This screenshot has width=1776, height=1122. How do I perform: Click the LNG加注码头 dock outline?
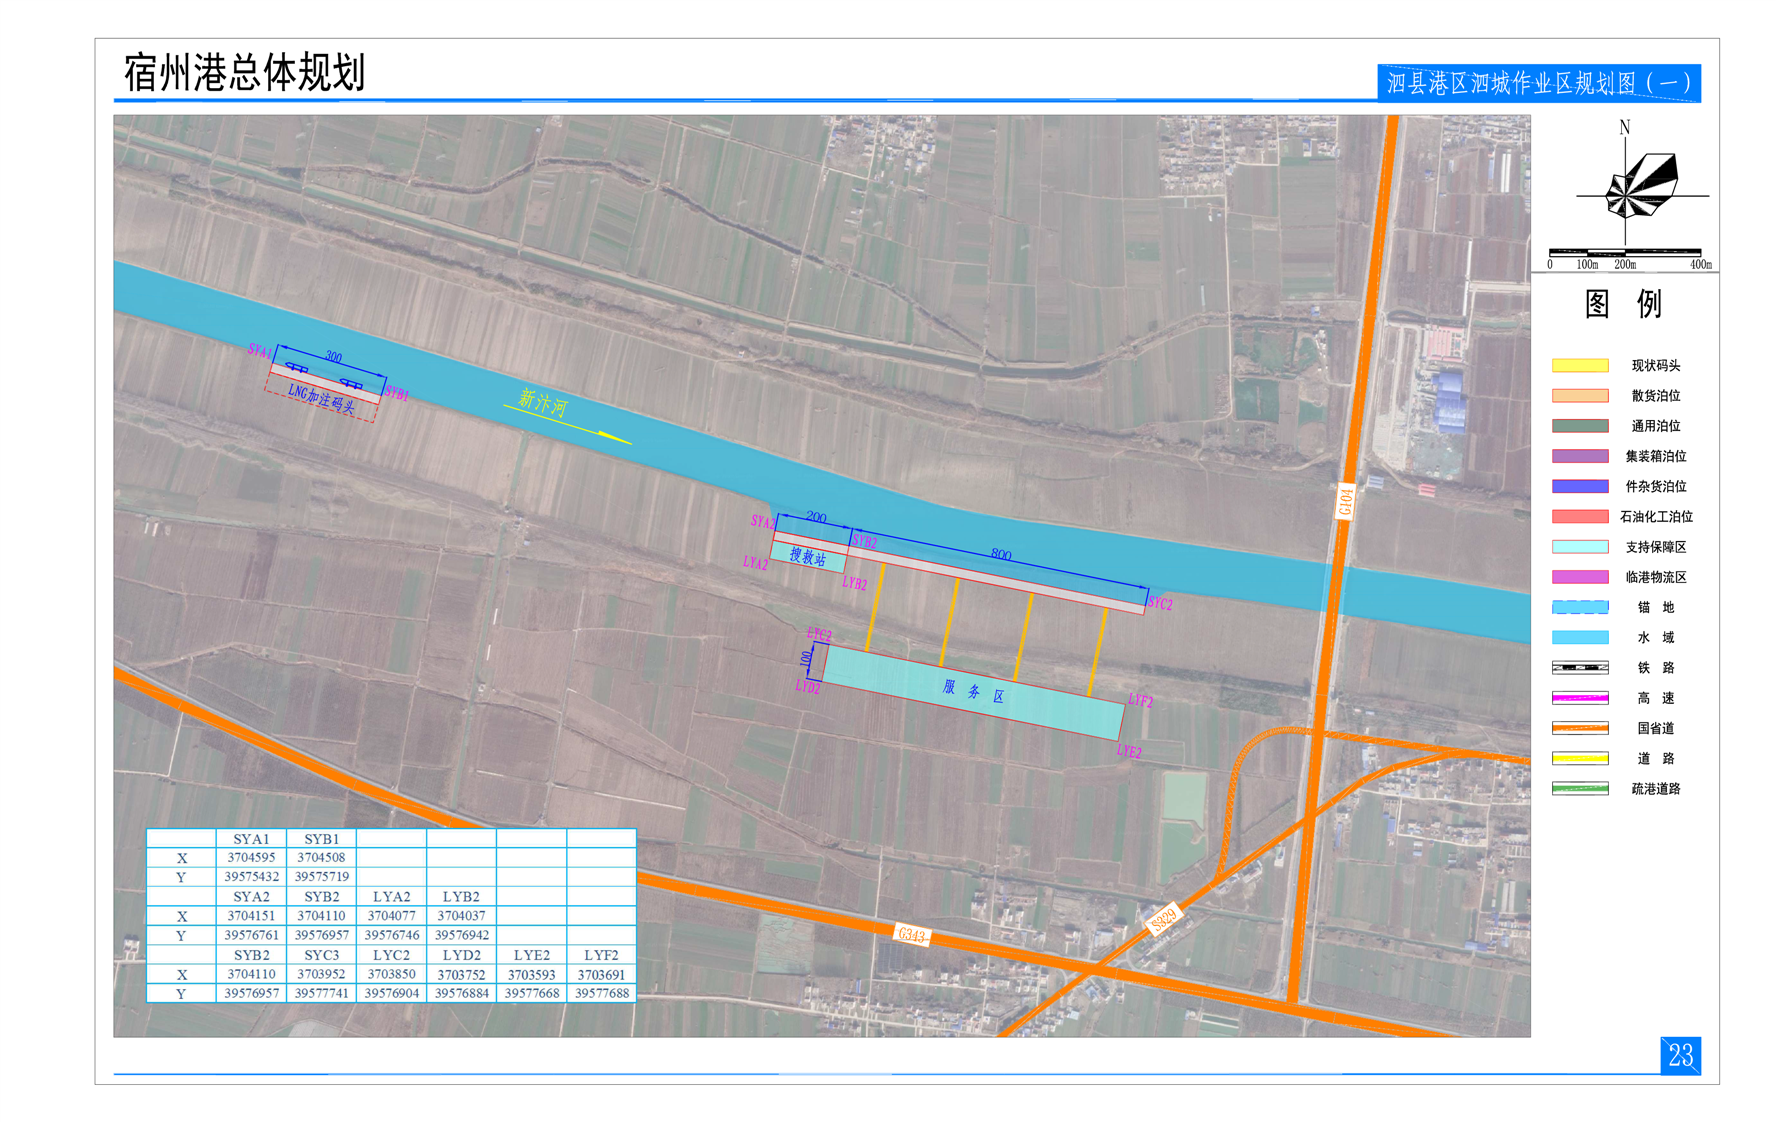coord(322,398)
